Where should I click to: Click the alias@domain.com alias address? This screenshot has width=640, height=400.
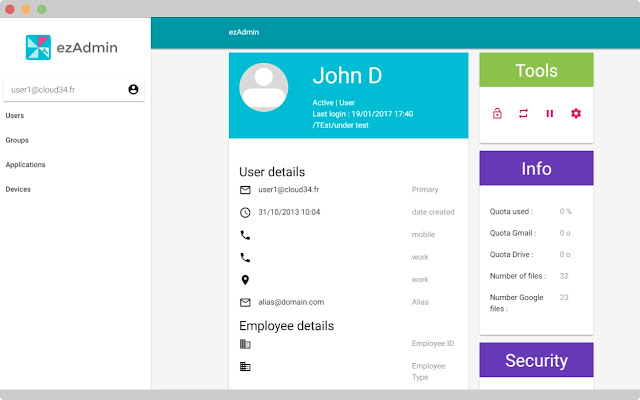[291, 302]
